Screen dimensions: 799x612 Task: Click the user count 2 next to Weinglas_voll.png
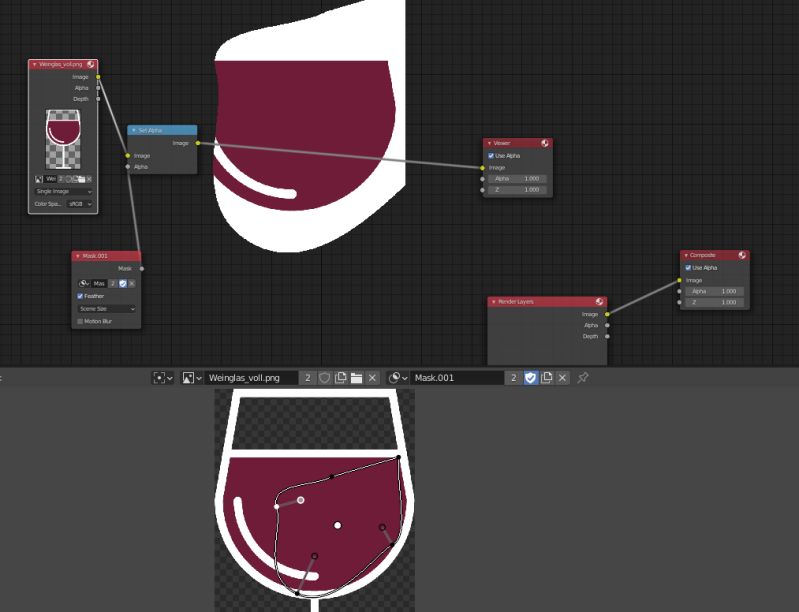click(x=308, y=378)
